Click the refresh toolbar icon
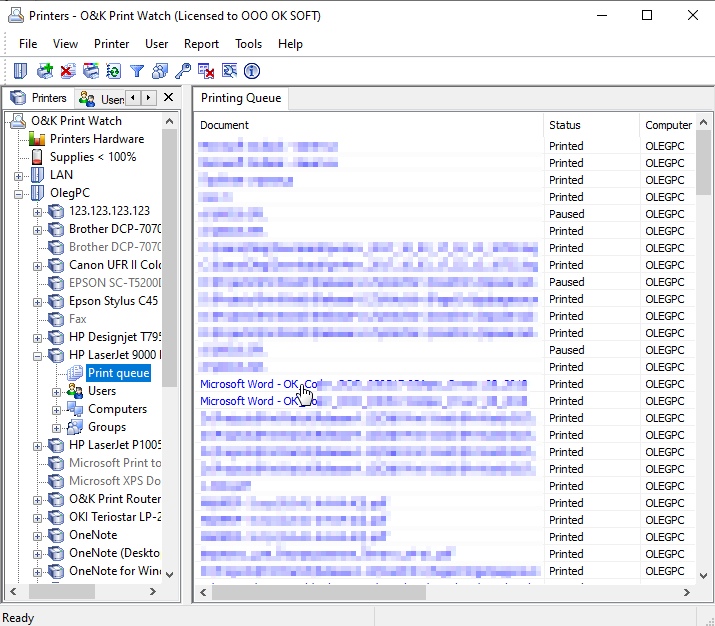The width and height of the screenshot is (715, 626). pos(114,71)
